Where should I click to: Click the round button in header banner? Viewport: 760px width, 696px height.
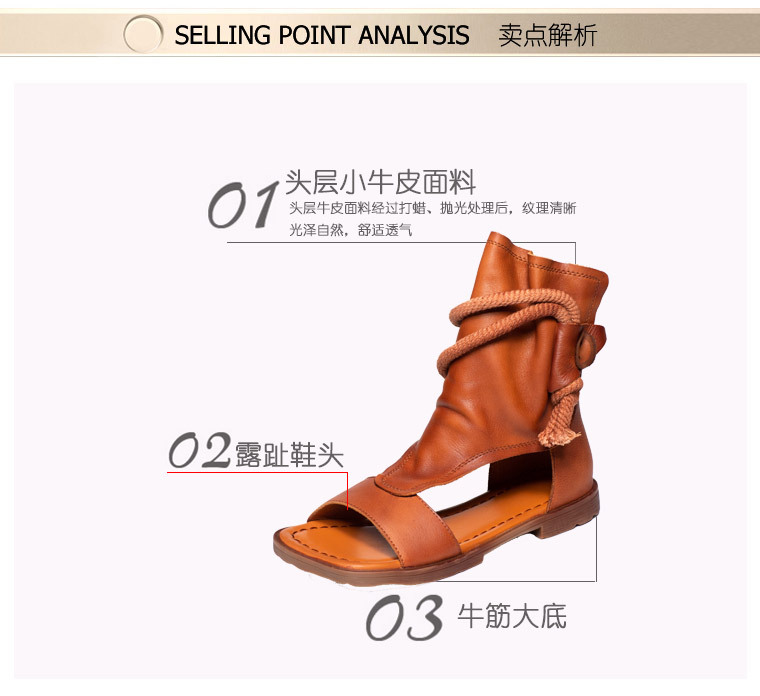(x=143, y=34)
